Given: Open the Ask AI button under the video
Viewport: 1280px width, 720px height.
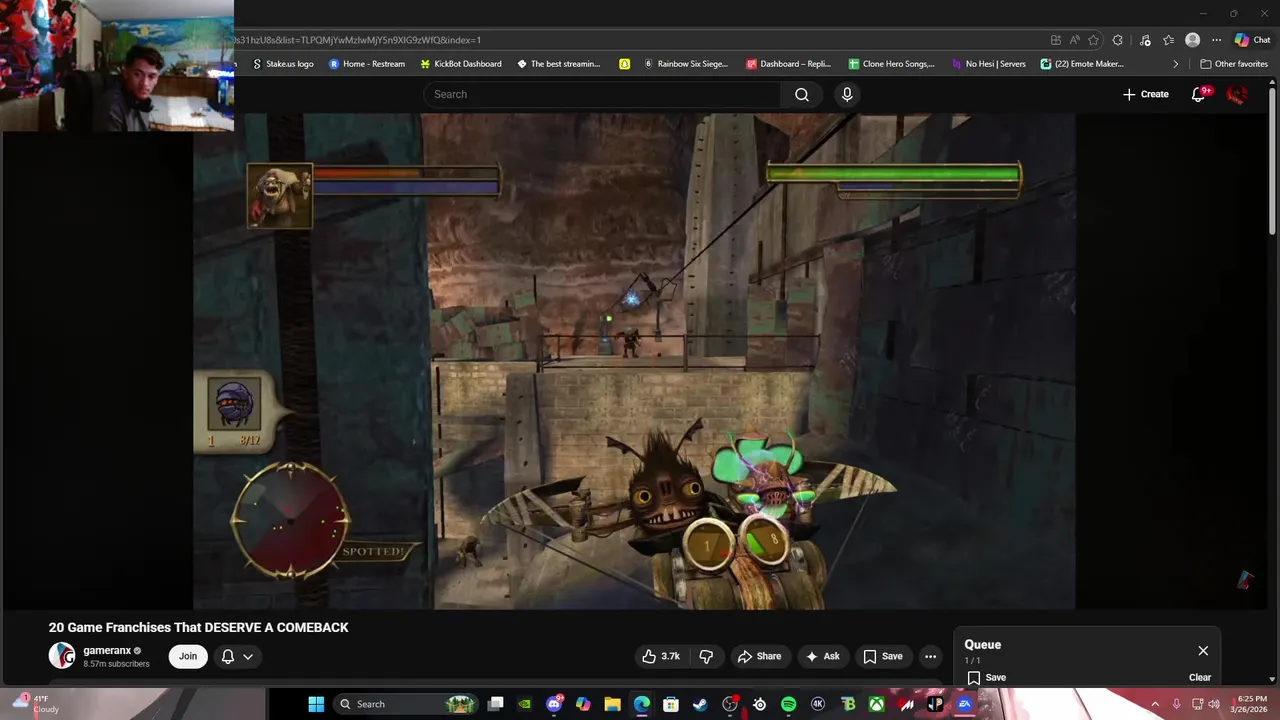Looking at the screenshot, I should click(x=823, y=656).
